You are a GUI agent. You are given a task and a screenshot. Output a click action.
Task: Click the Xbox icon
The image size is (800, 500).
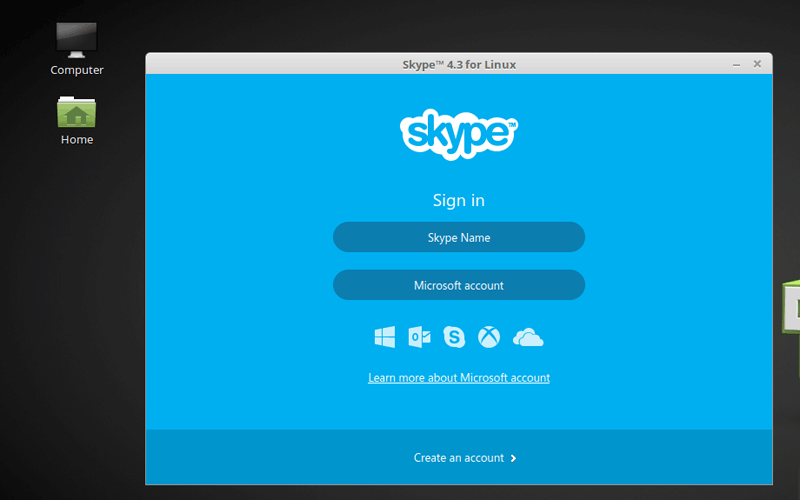coord(489,337)
